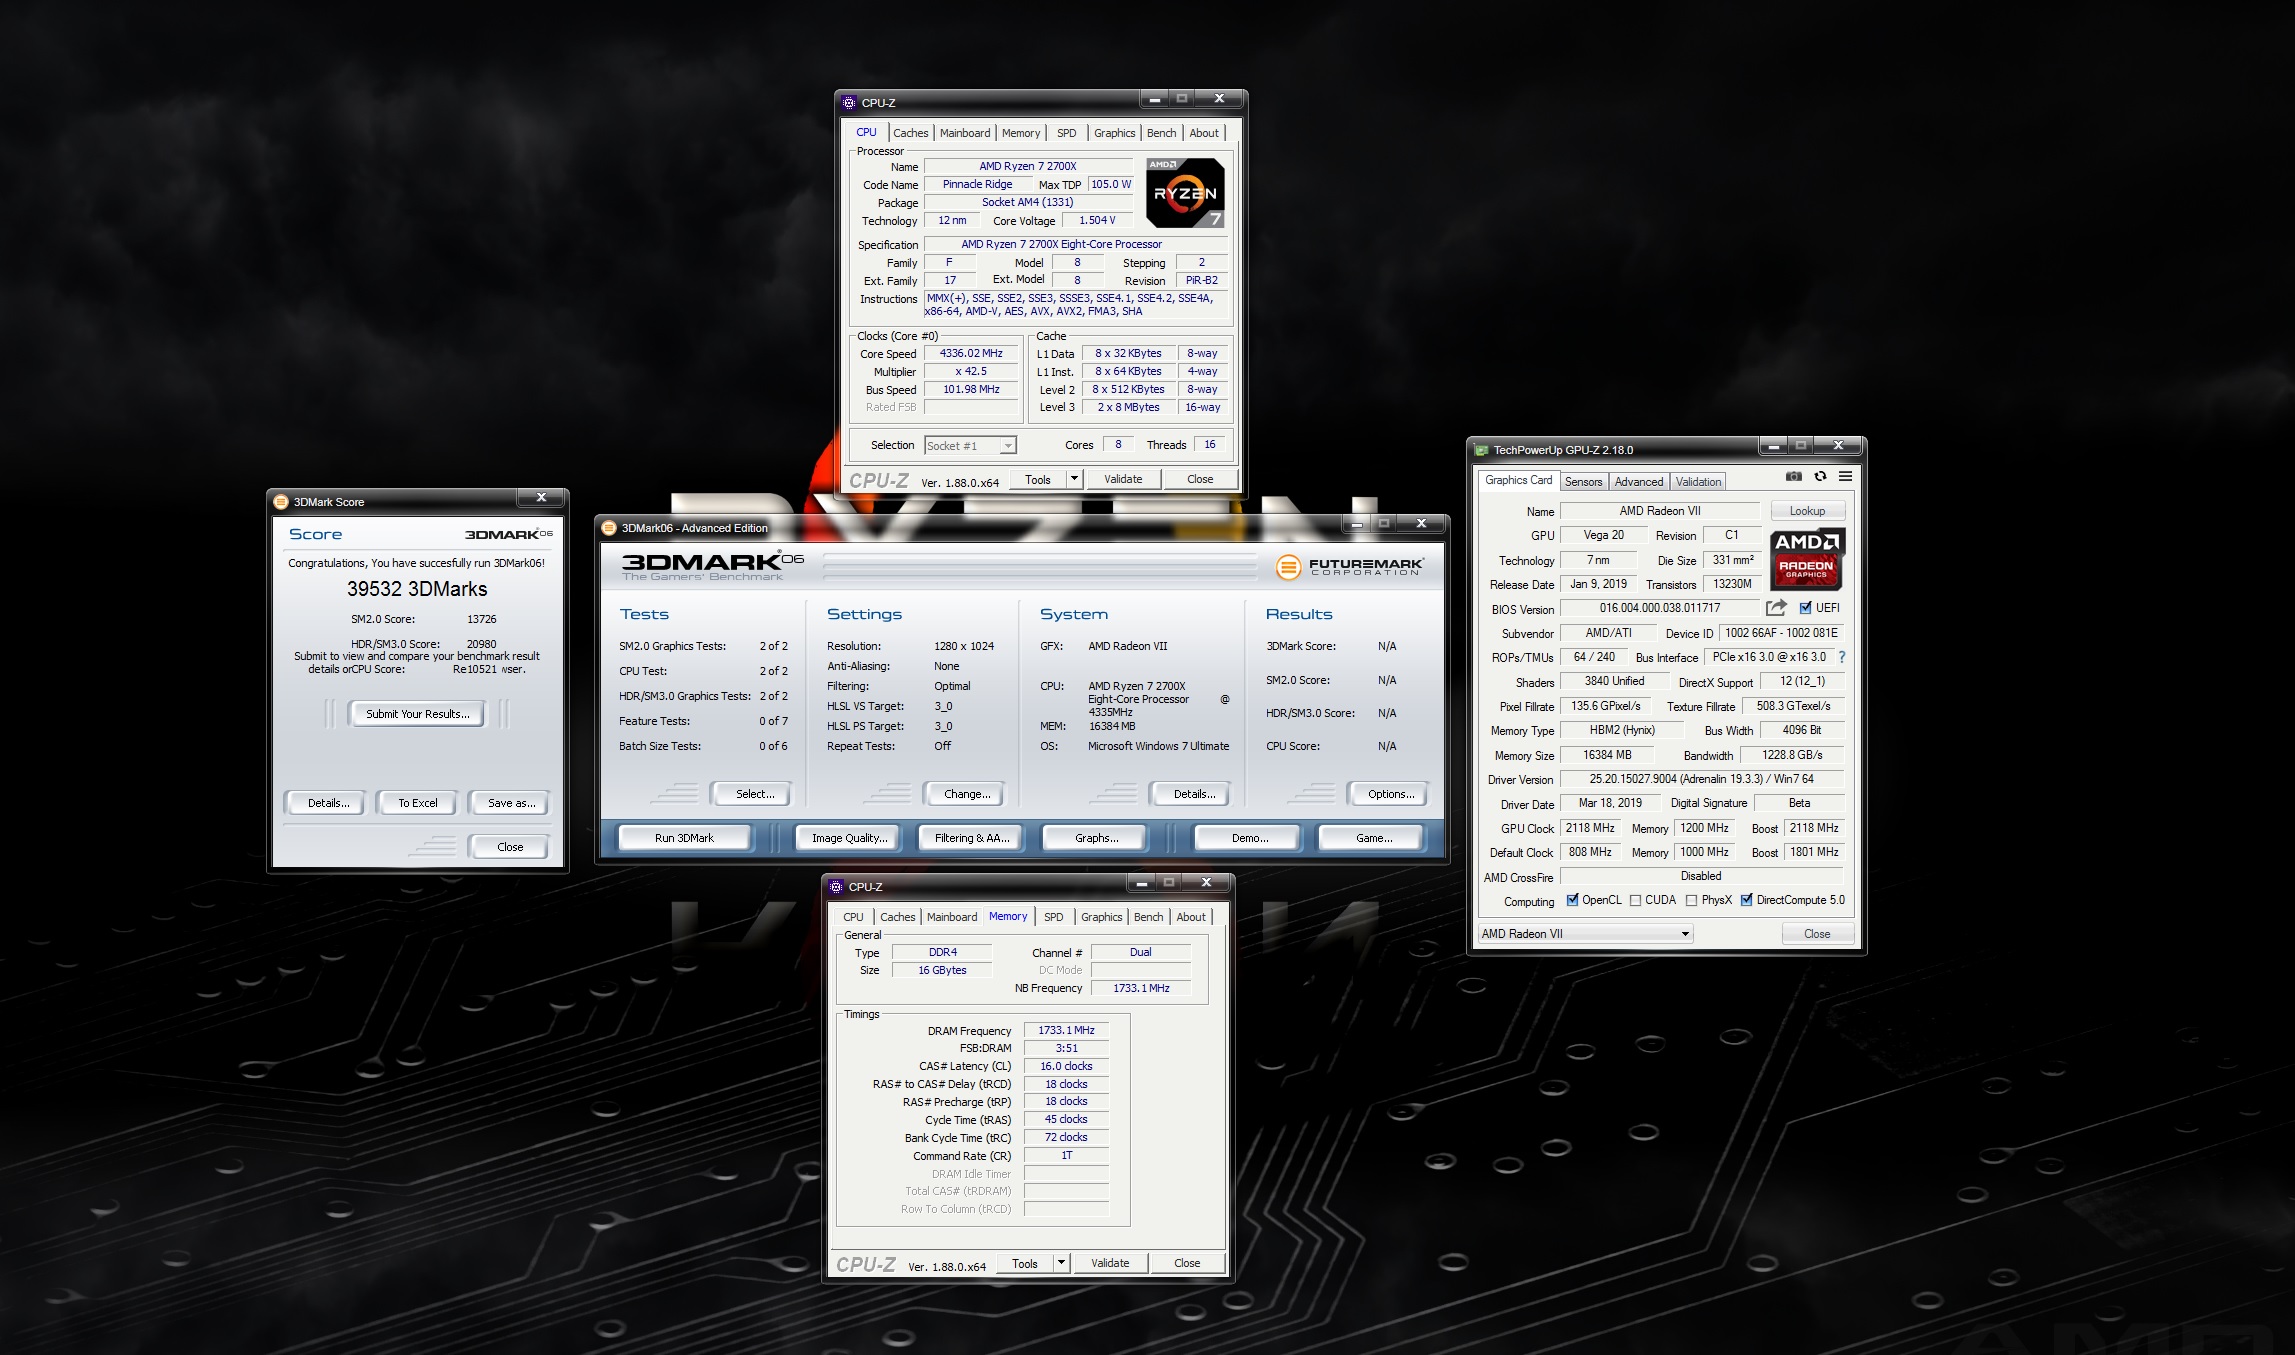
Task: Click the GPU Name field AMD Radeon VII
Action: coord(1659,511)
